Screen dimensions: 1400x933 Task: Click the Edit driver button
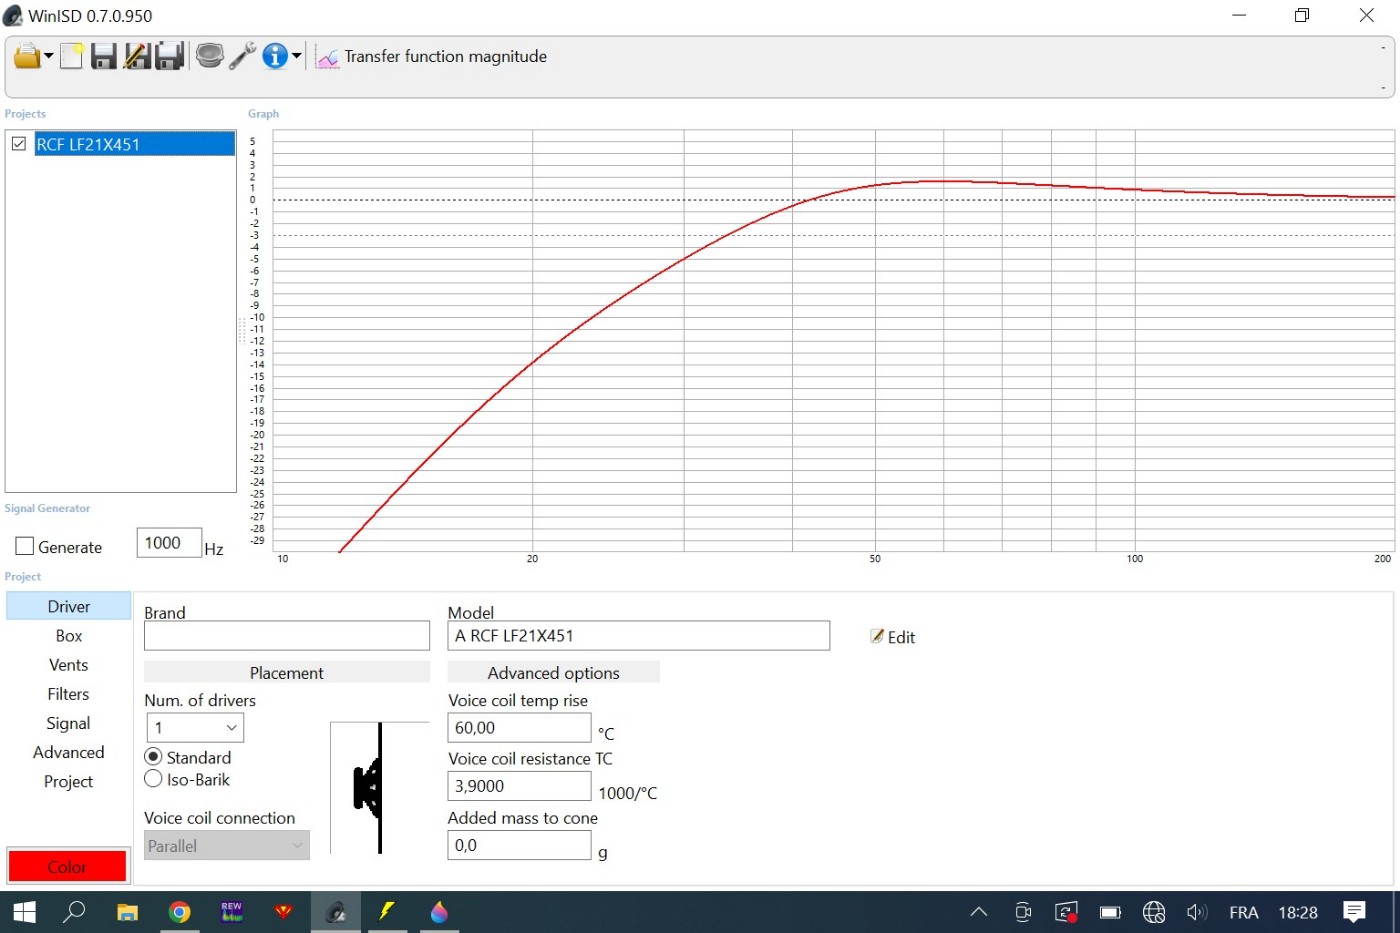tap(892, 637)
